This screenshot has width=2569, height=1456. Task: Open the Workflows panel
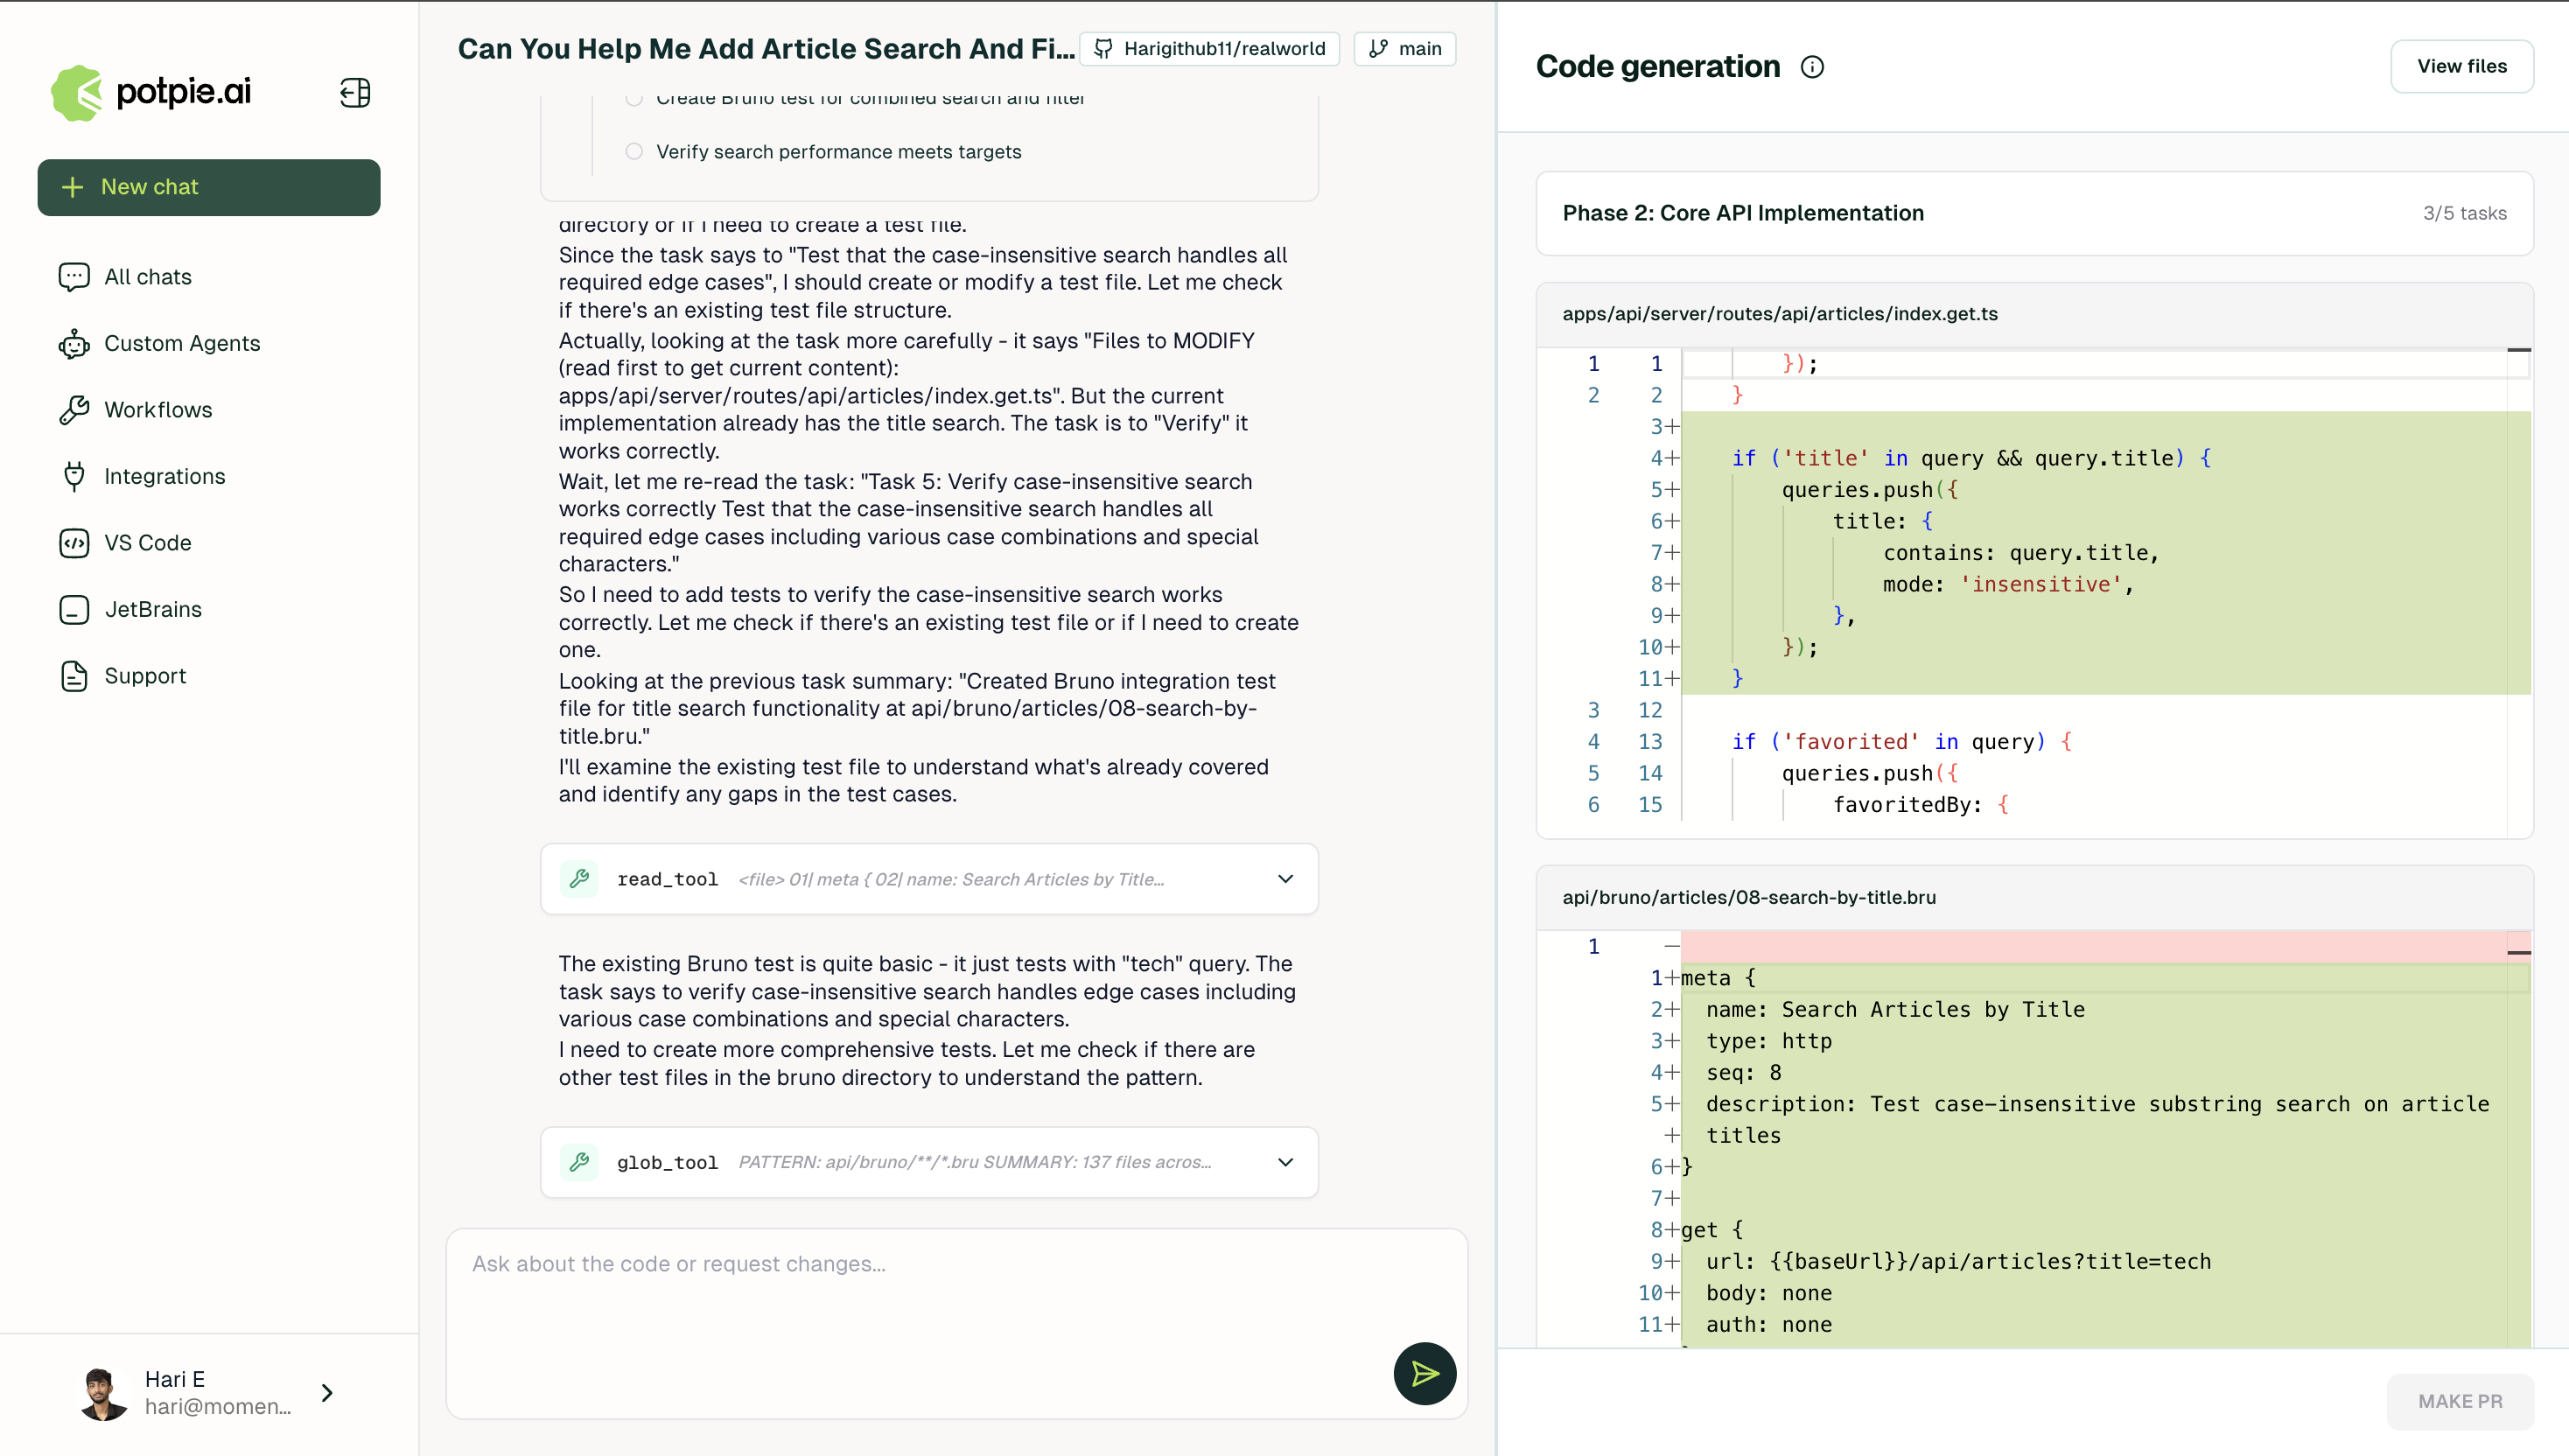(158, 410)
